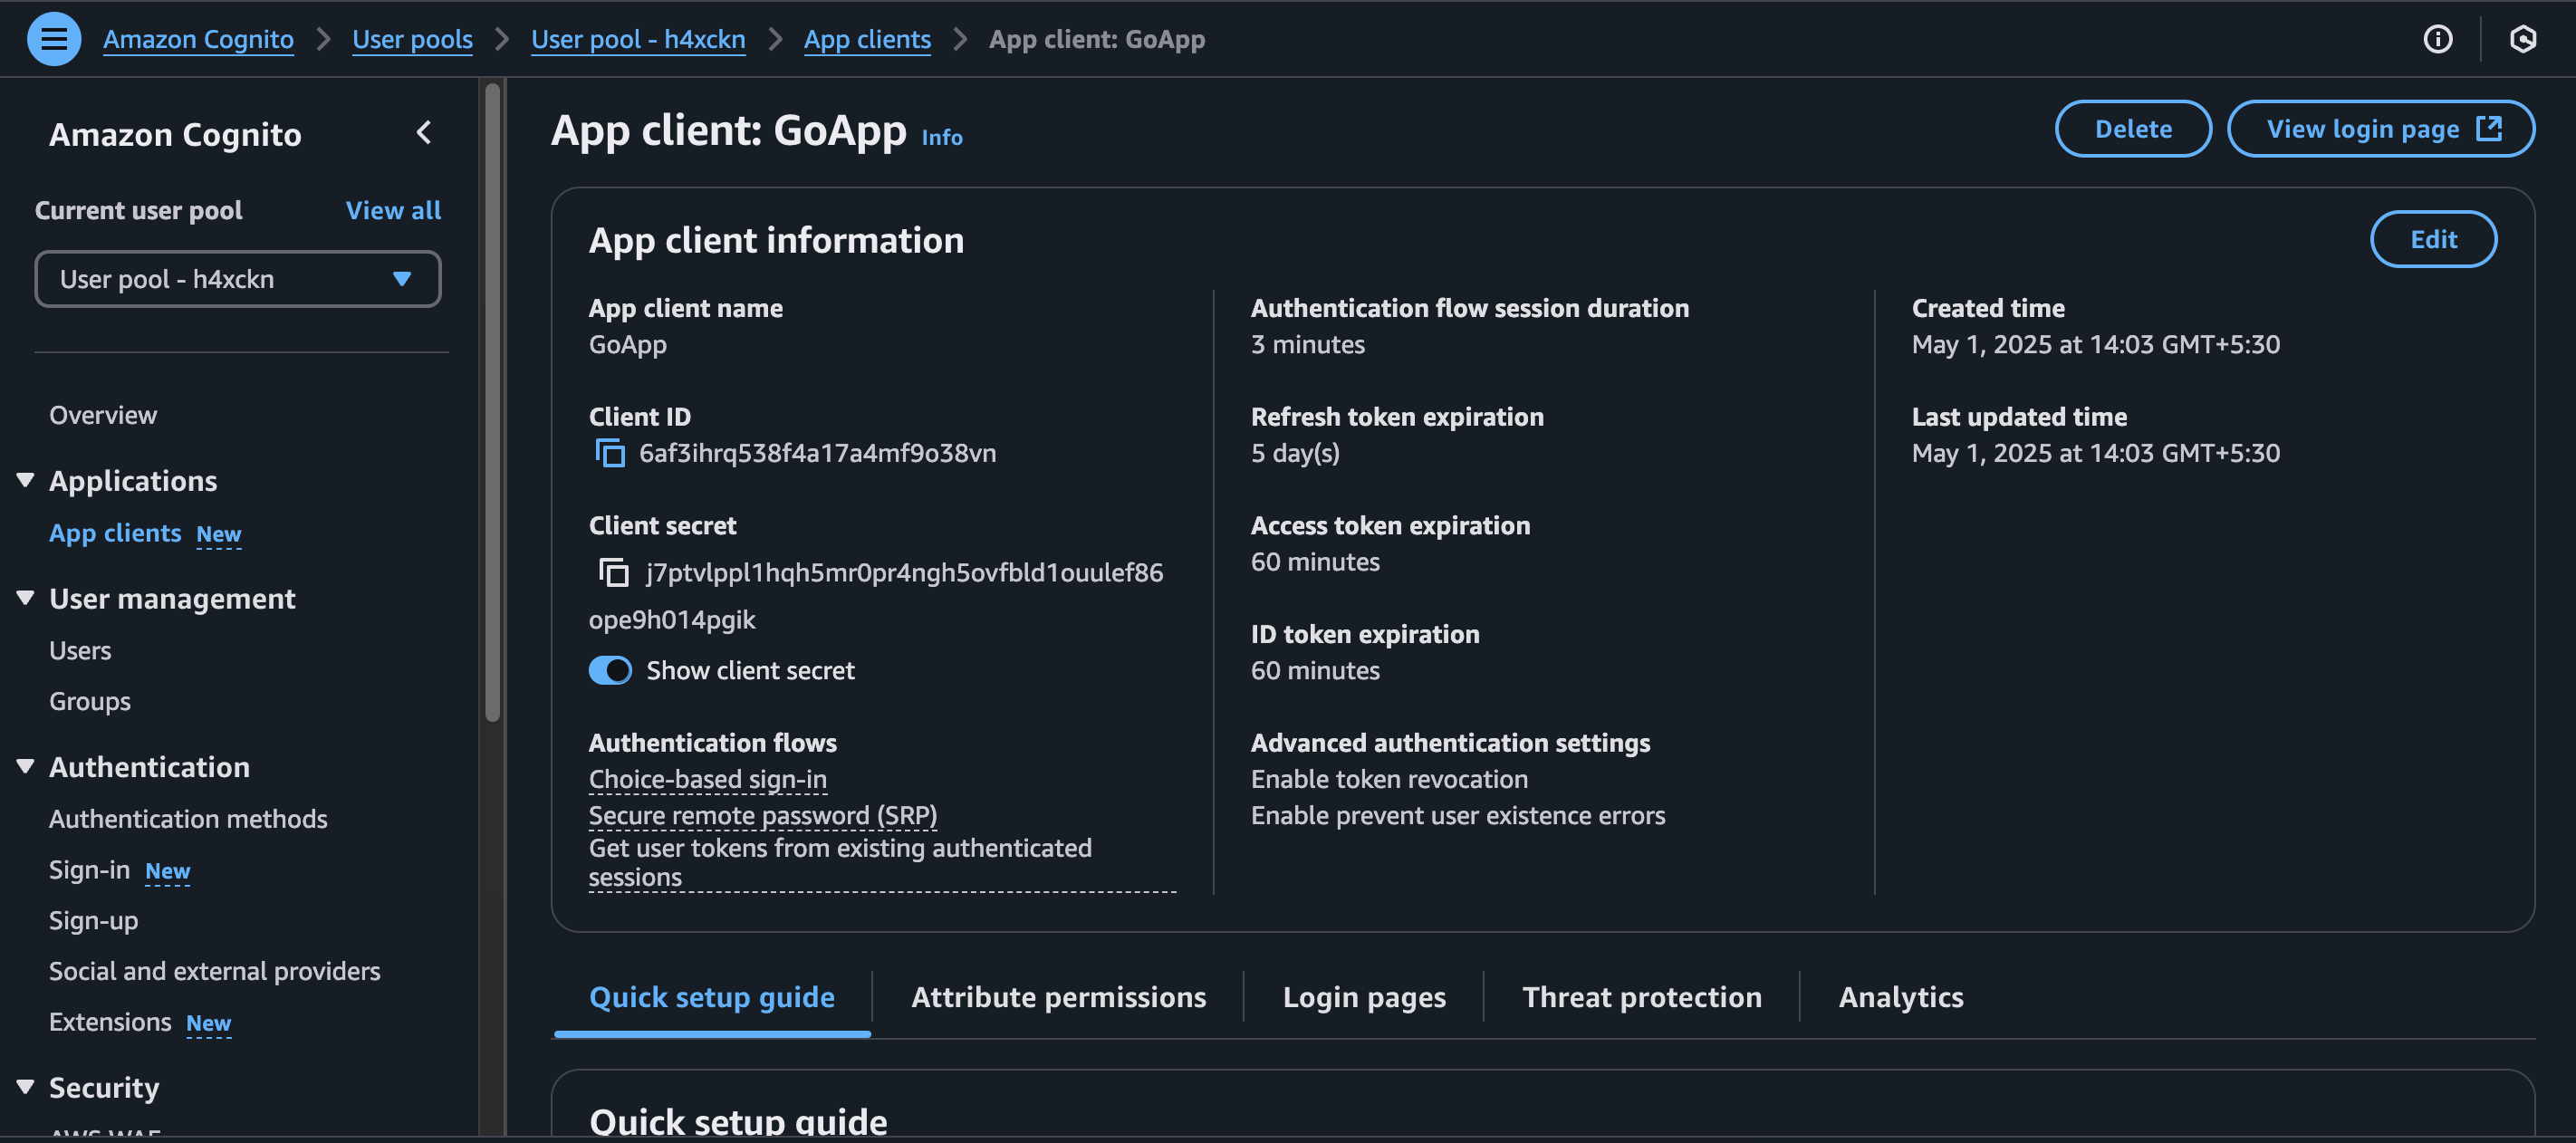The width and height of the screenshot is (2576, 1143).
Task: Open the Info link beside GoApp title
Action: tap(941, 138)
